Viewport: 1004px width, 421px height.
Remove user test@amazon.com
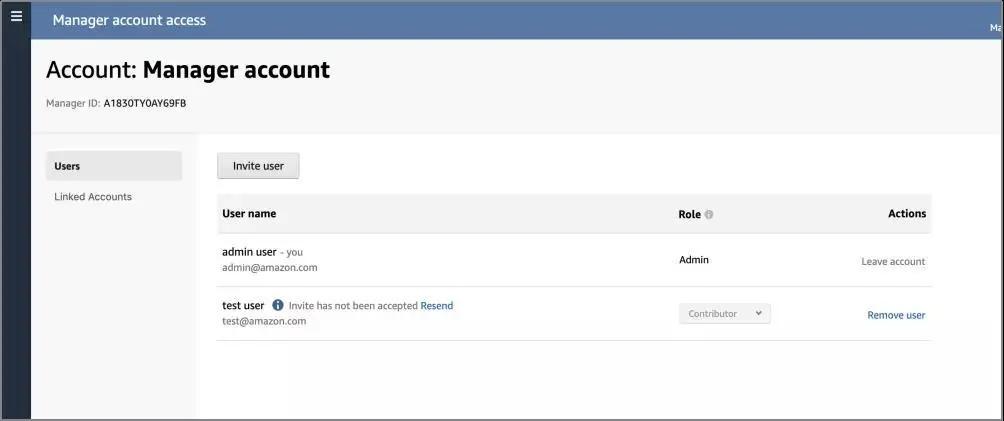(x=896, y=315)
